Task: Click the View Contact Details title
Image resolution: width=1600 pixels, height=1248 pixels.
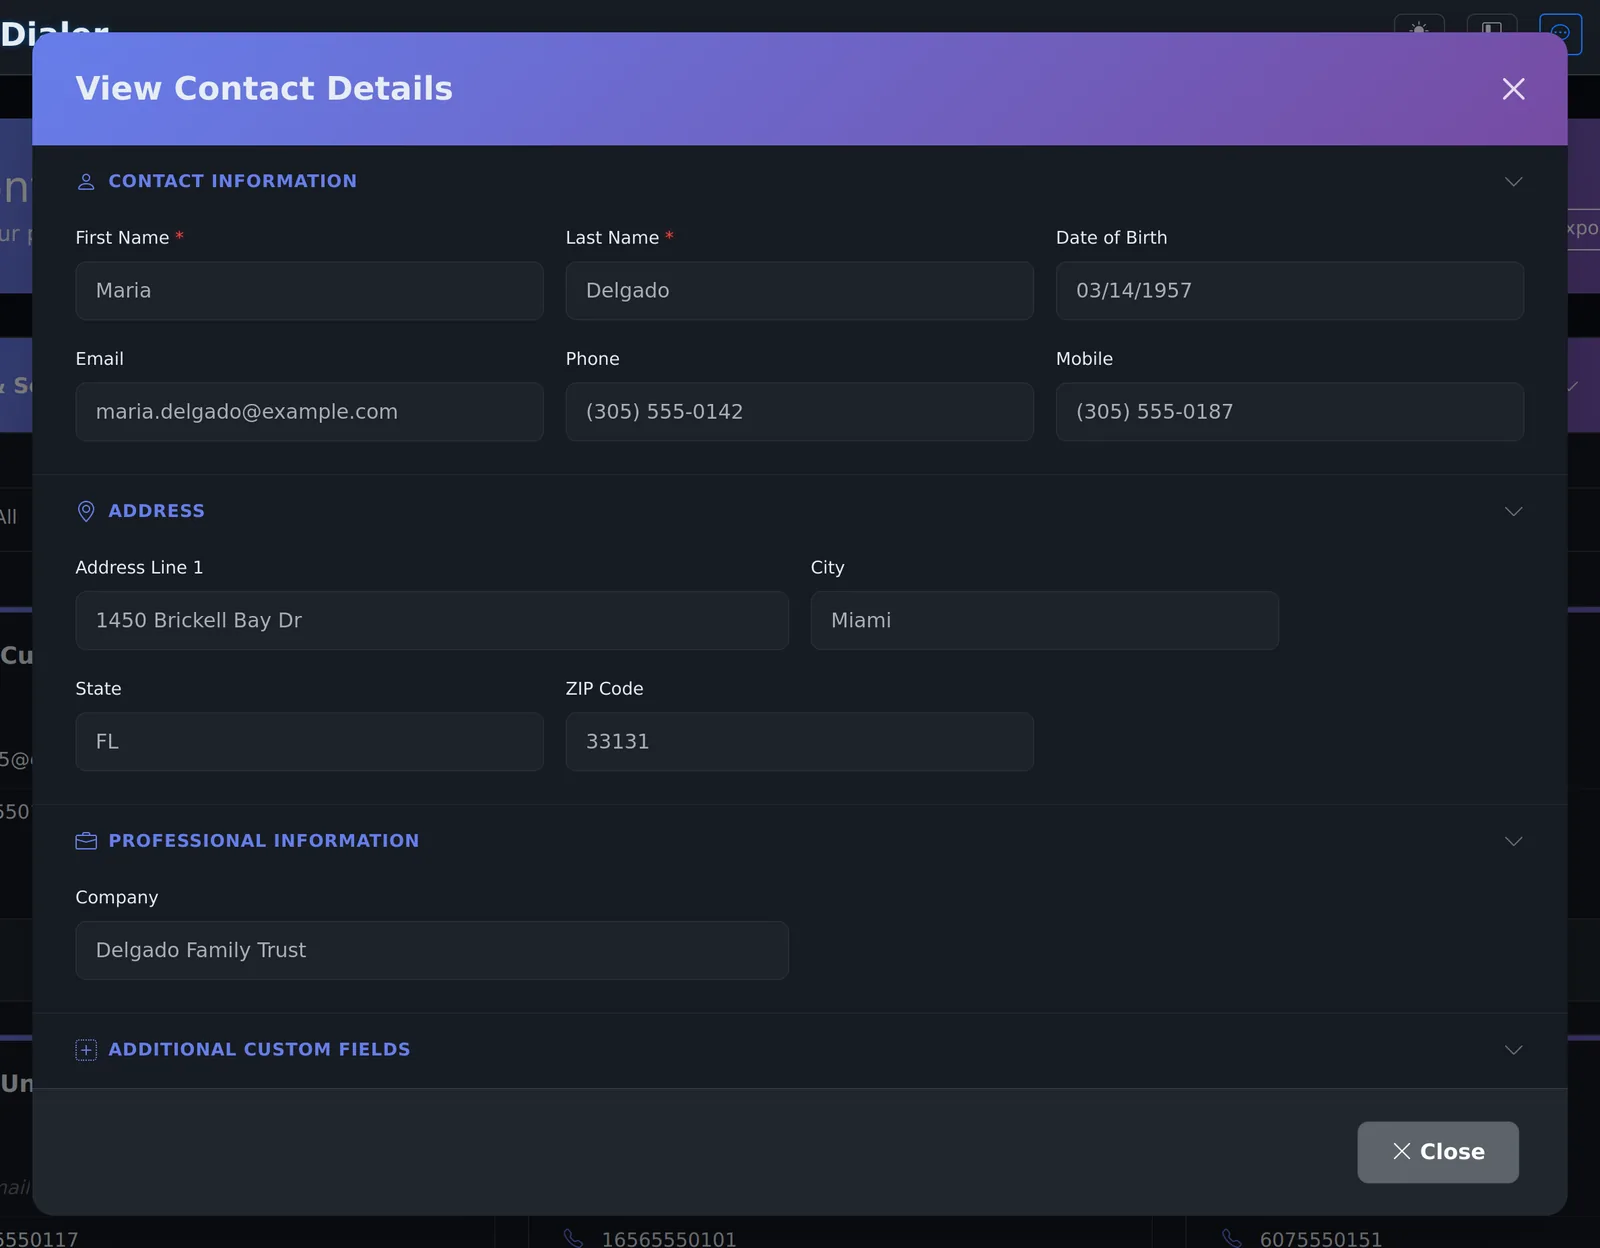Action: [x=264, y=88]
